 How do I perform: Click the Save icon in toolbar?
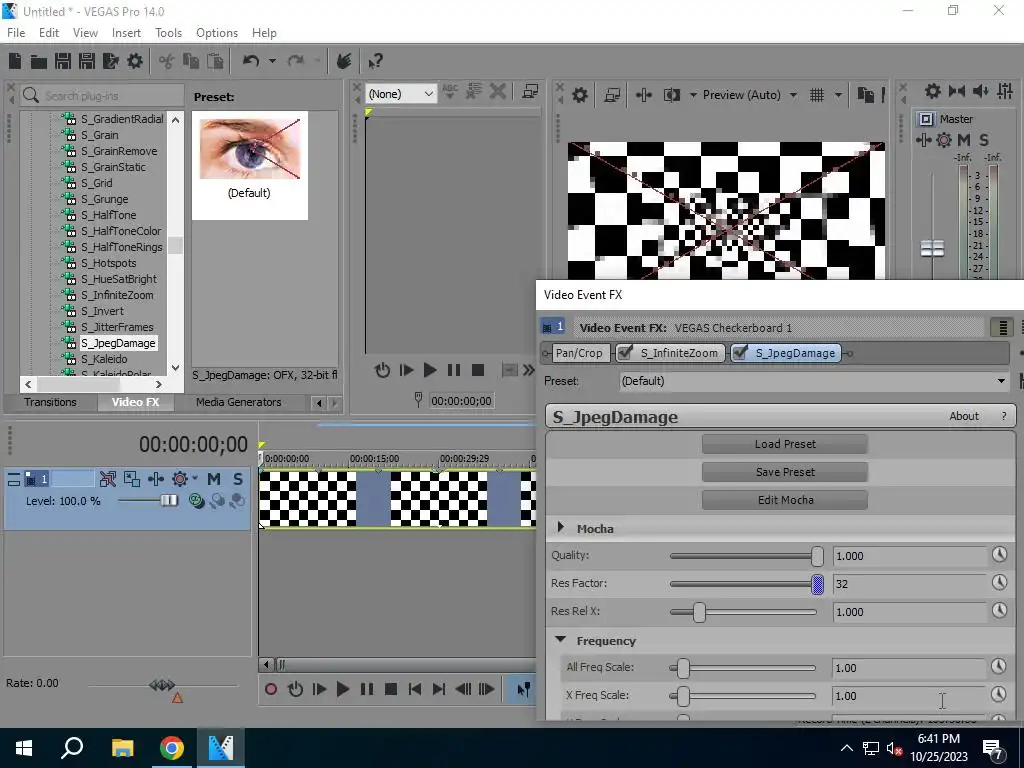click(63, 61)
